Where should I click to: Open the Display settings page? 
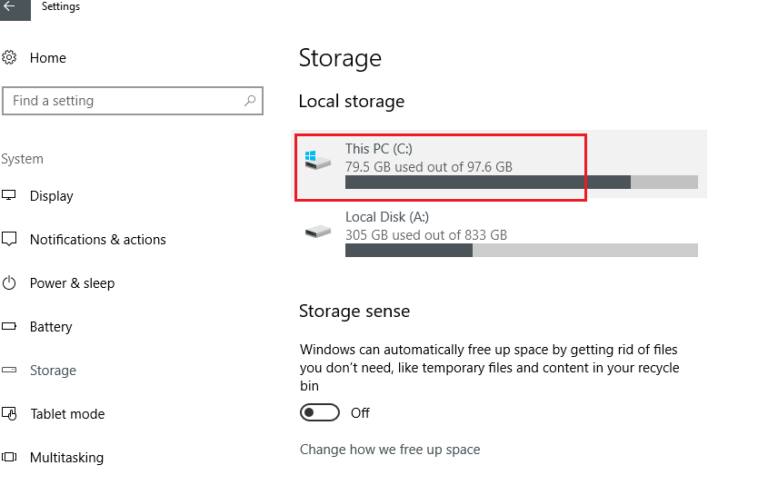[x=51, y=196]
